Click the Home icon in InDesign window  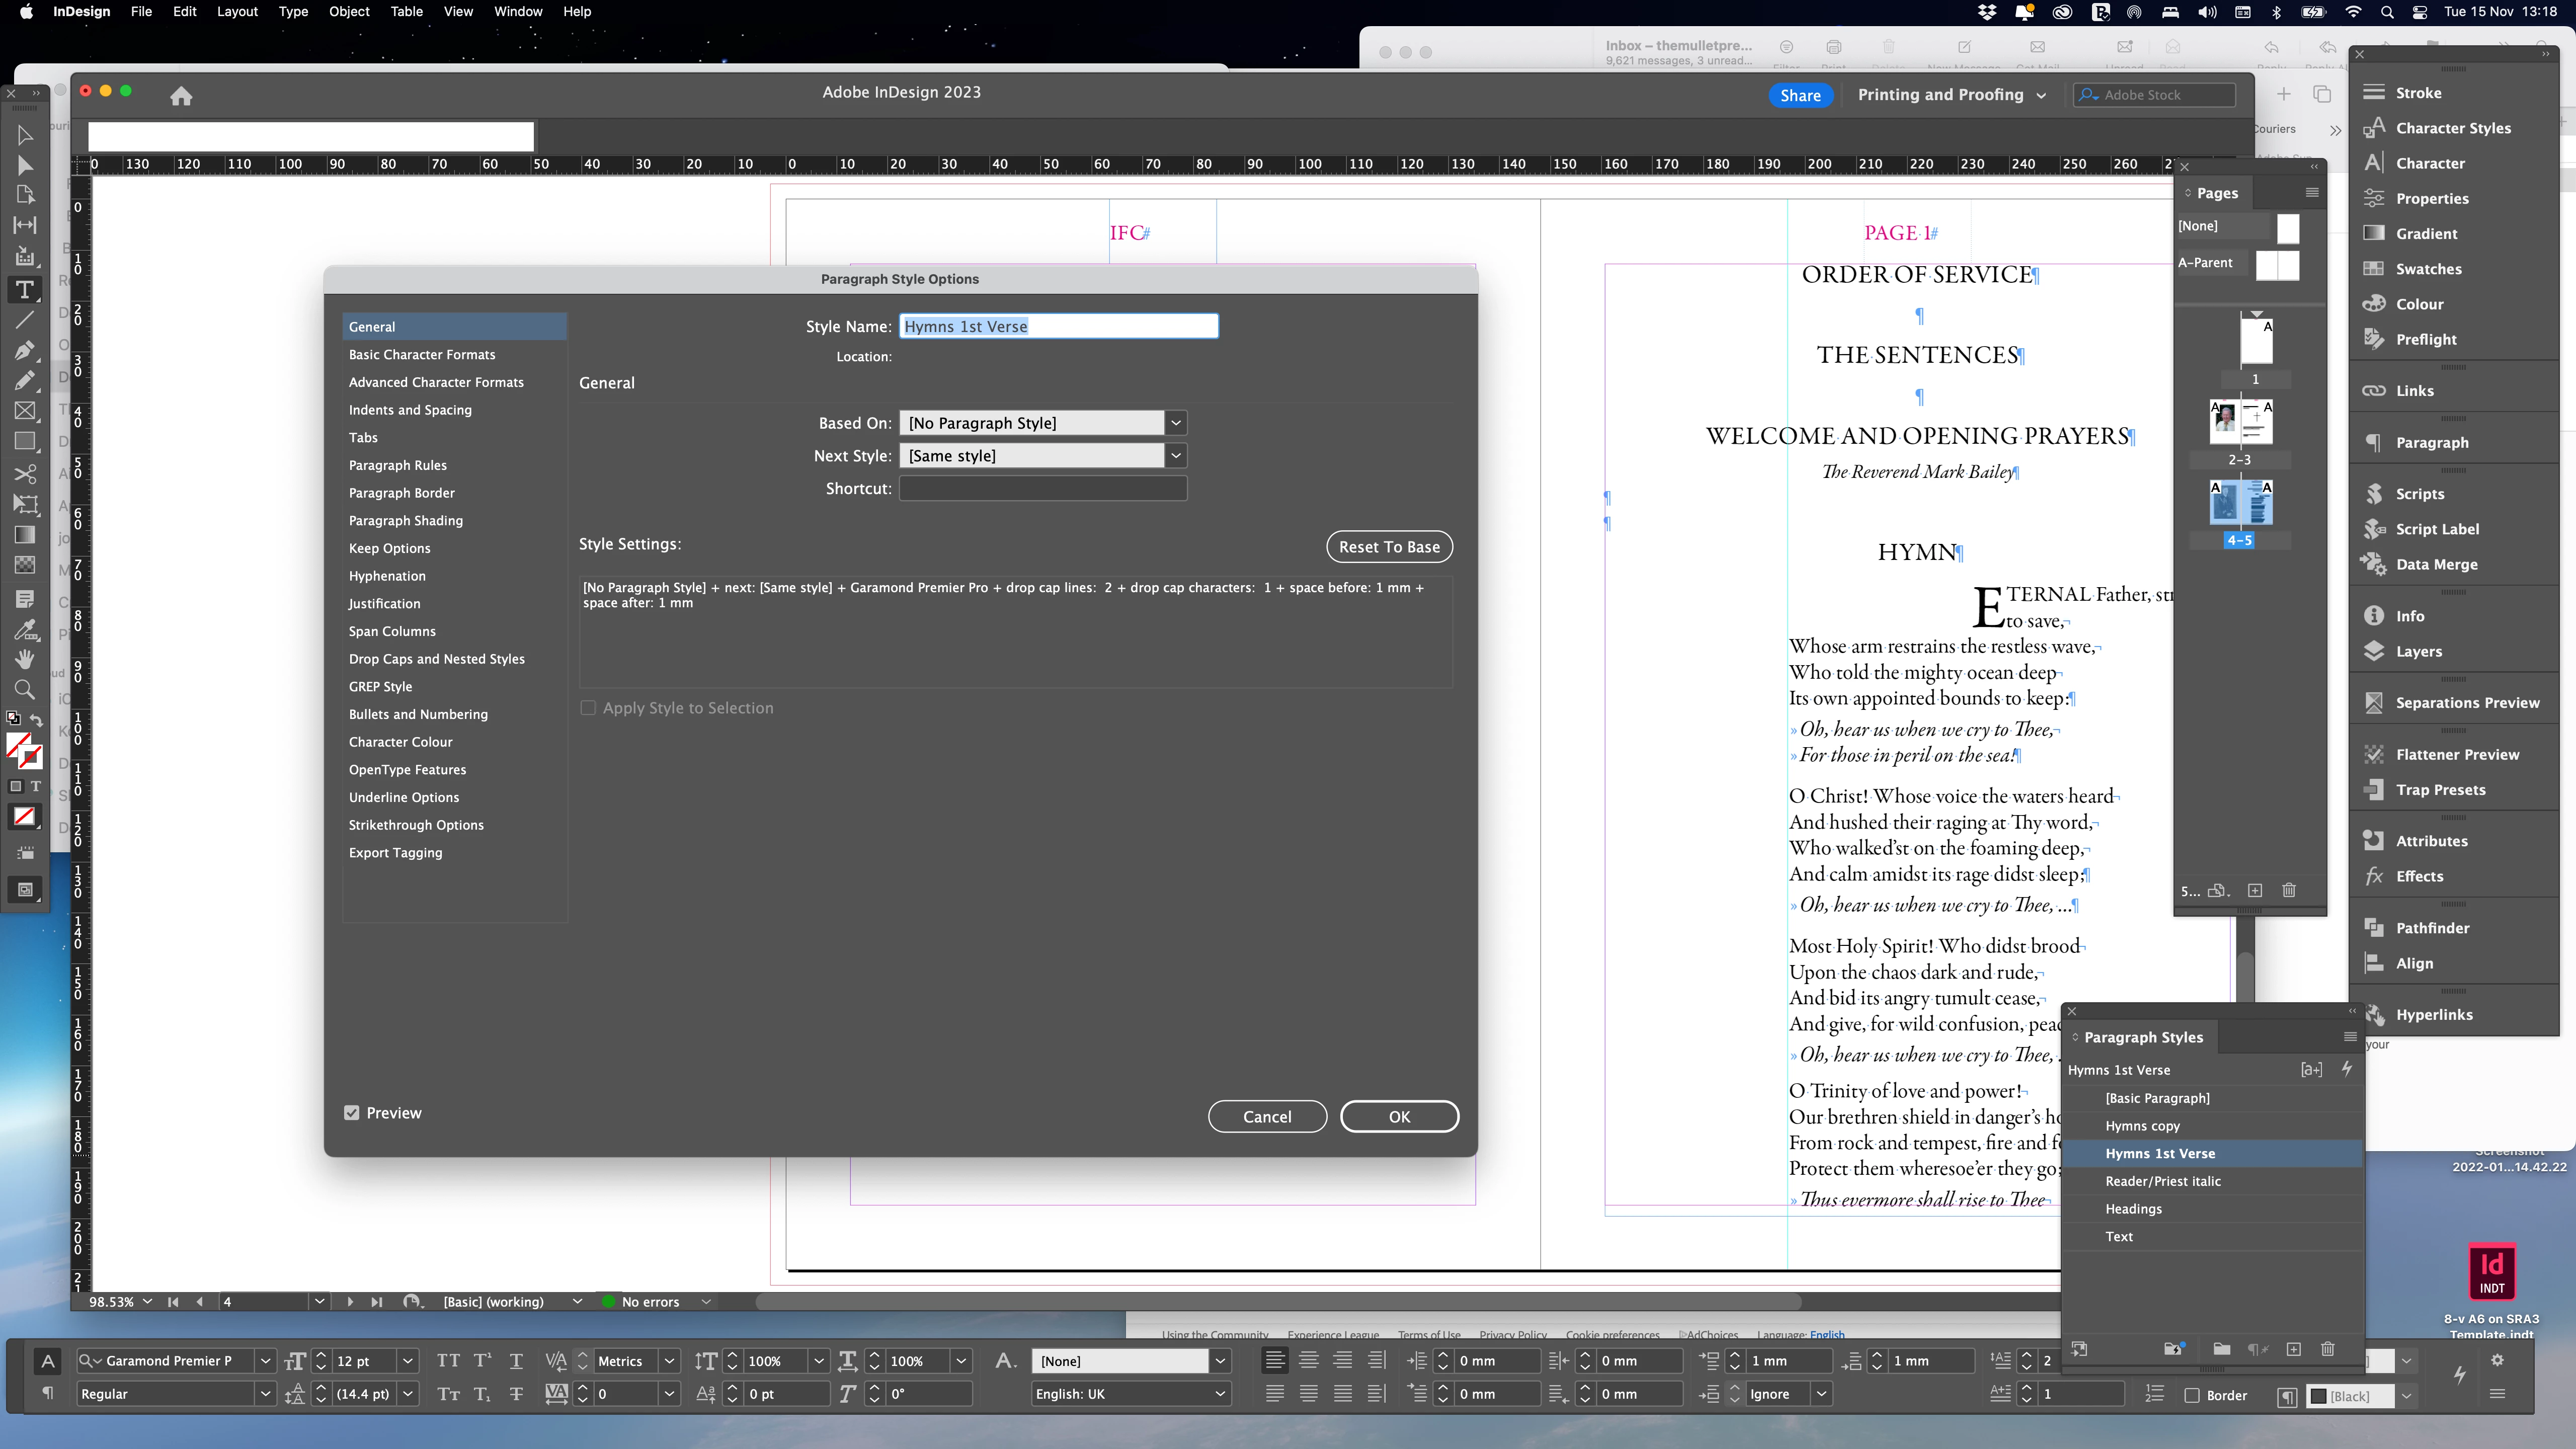(181, 96)
